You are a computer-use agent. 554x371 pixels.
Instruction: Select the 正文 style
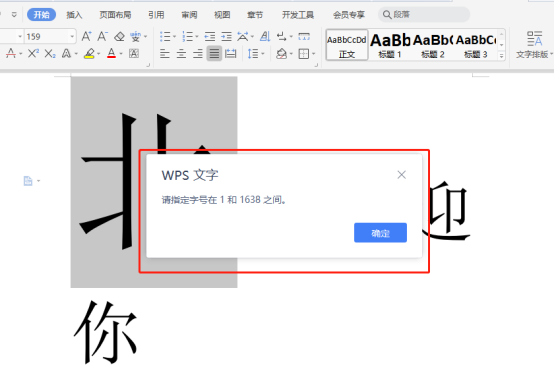click(x=347, y=45)
